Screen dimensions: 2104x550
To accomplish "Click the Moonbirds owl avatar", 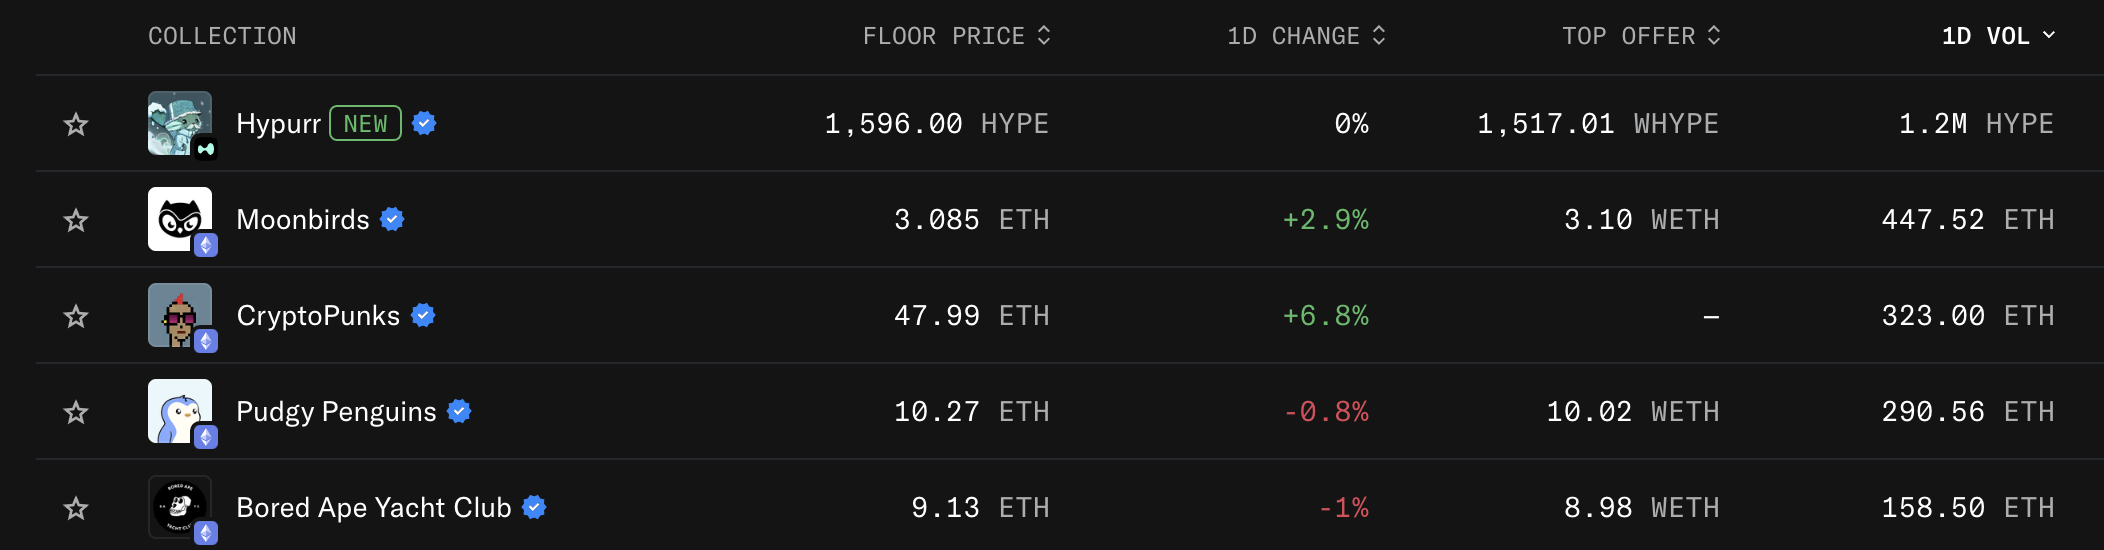I will [180, 219].
